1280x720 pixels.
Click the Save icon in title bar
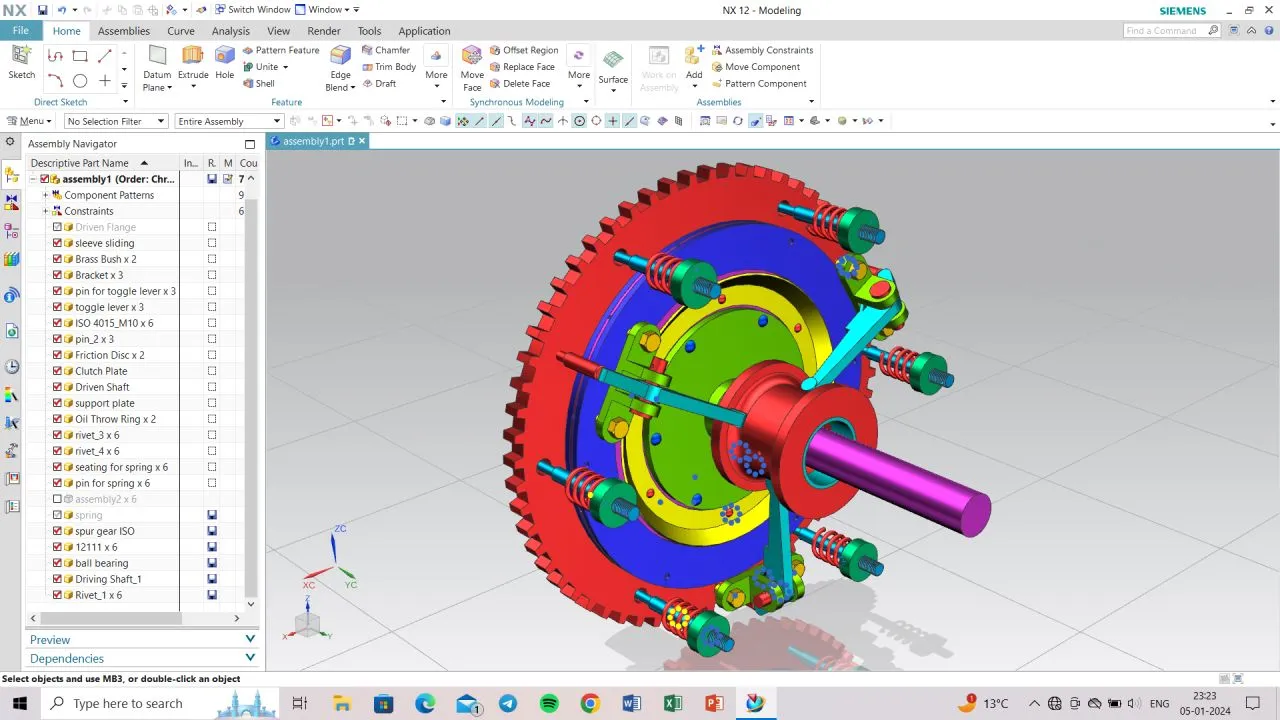tap(42, 10)
